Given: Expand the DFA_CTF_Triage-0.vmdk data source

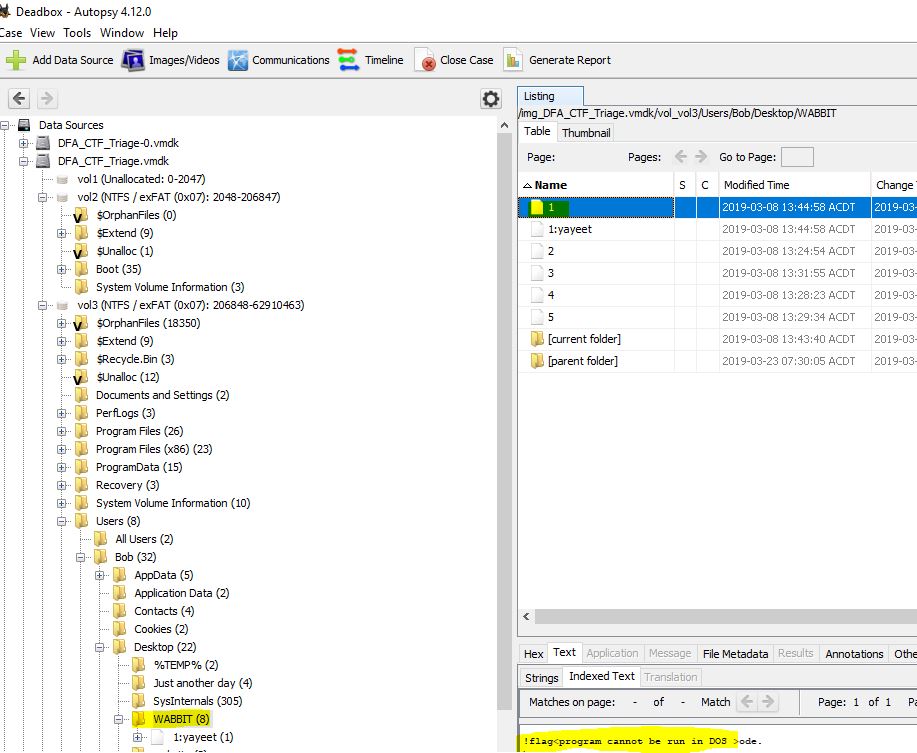Looking at the screenshot, I should (x=24, y=143).
